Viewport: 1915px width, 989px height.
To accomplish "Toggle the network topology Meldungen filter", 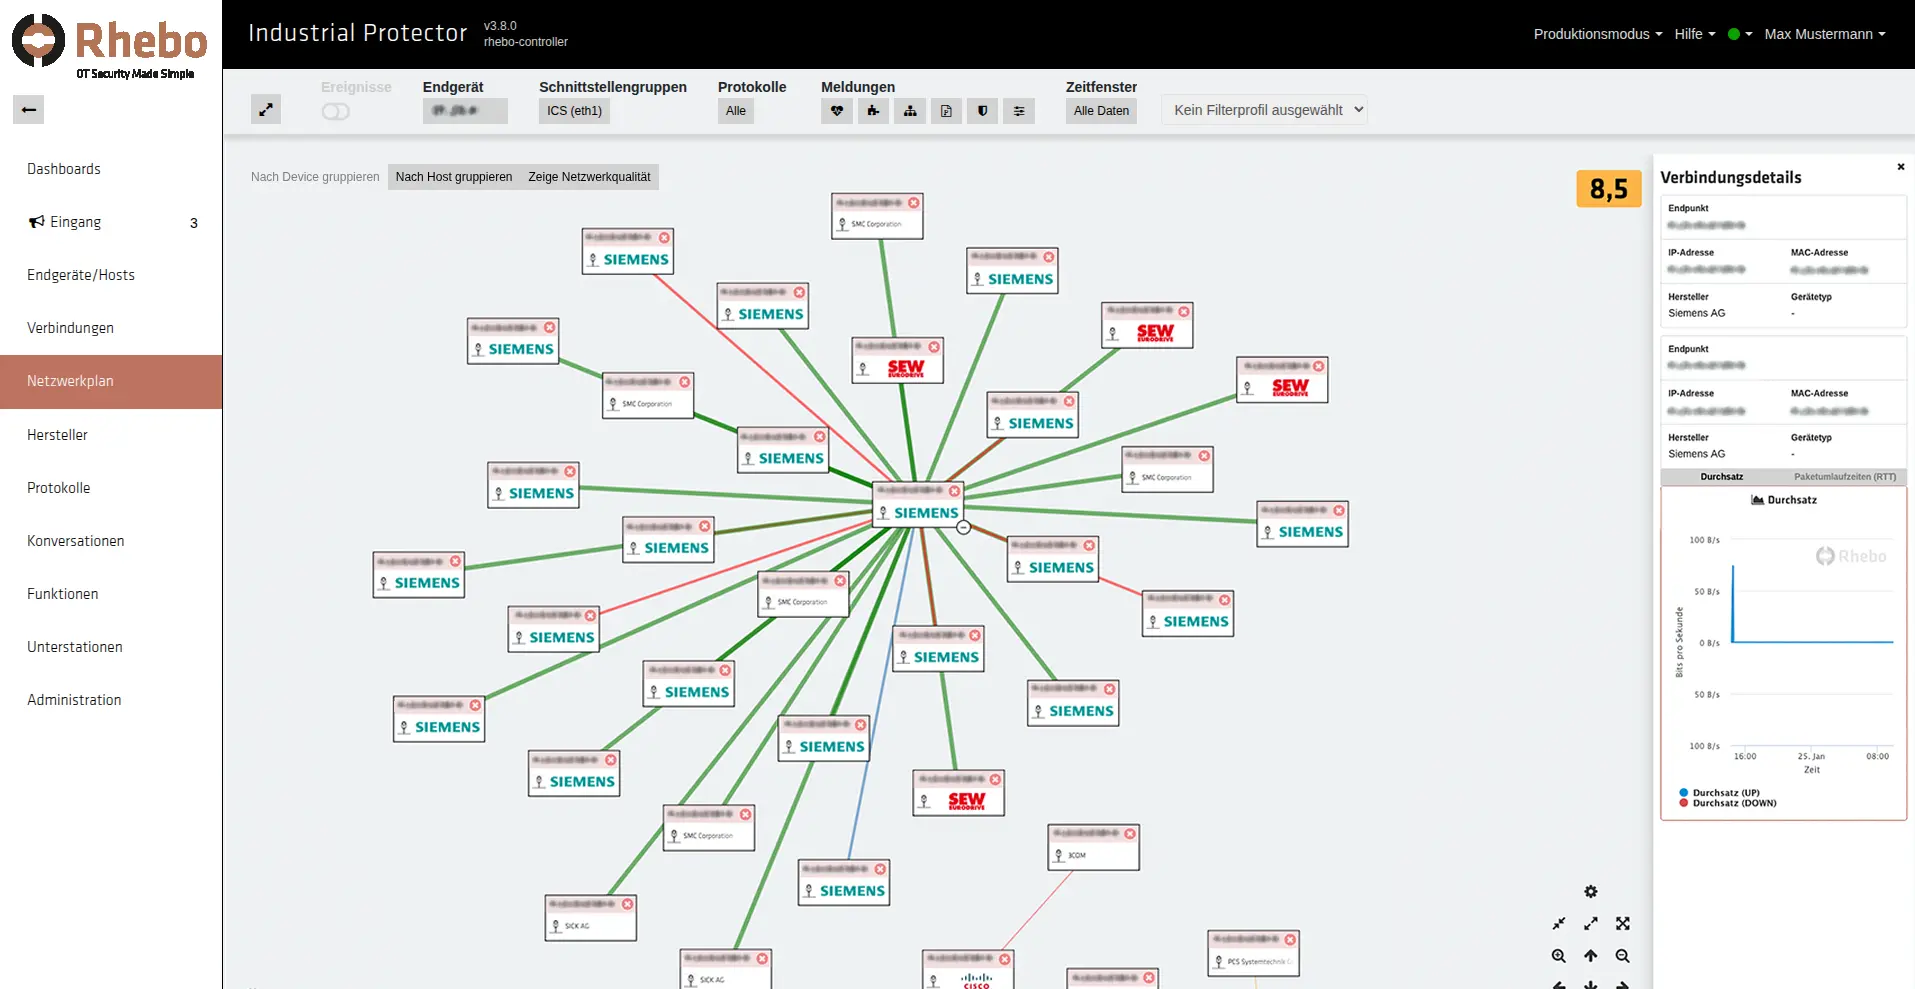I will [910, 111].
